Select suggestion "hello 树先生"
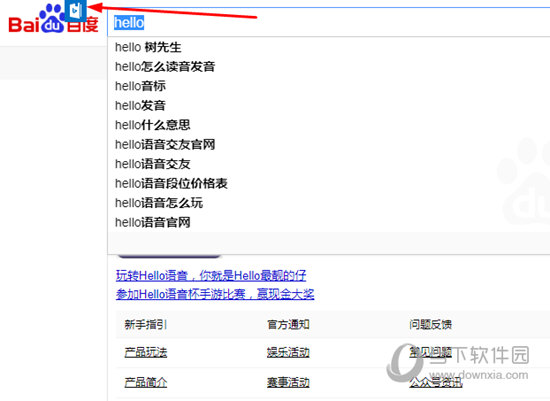The width and height of the screenshot is (550, 401). pos(148,47)
